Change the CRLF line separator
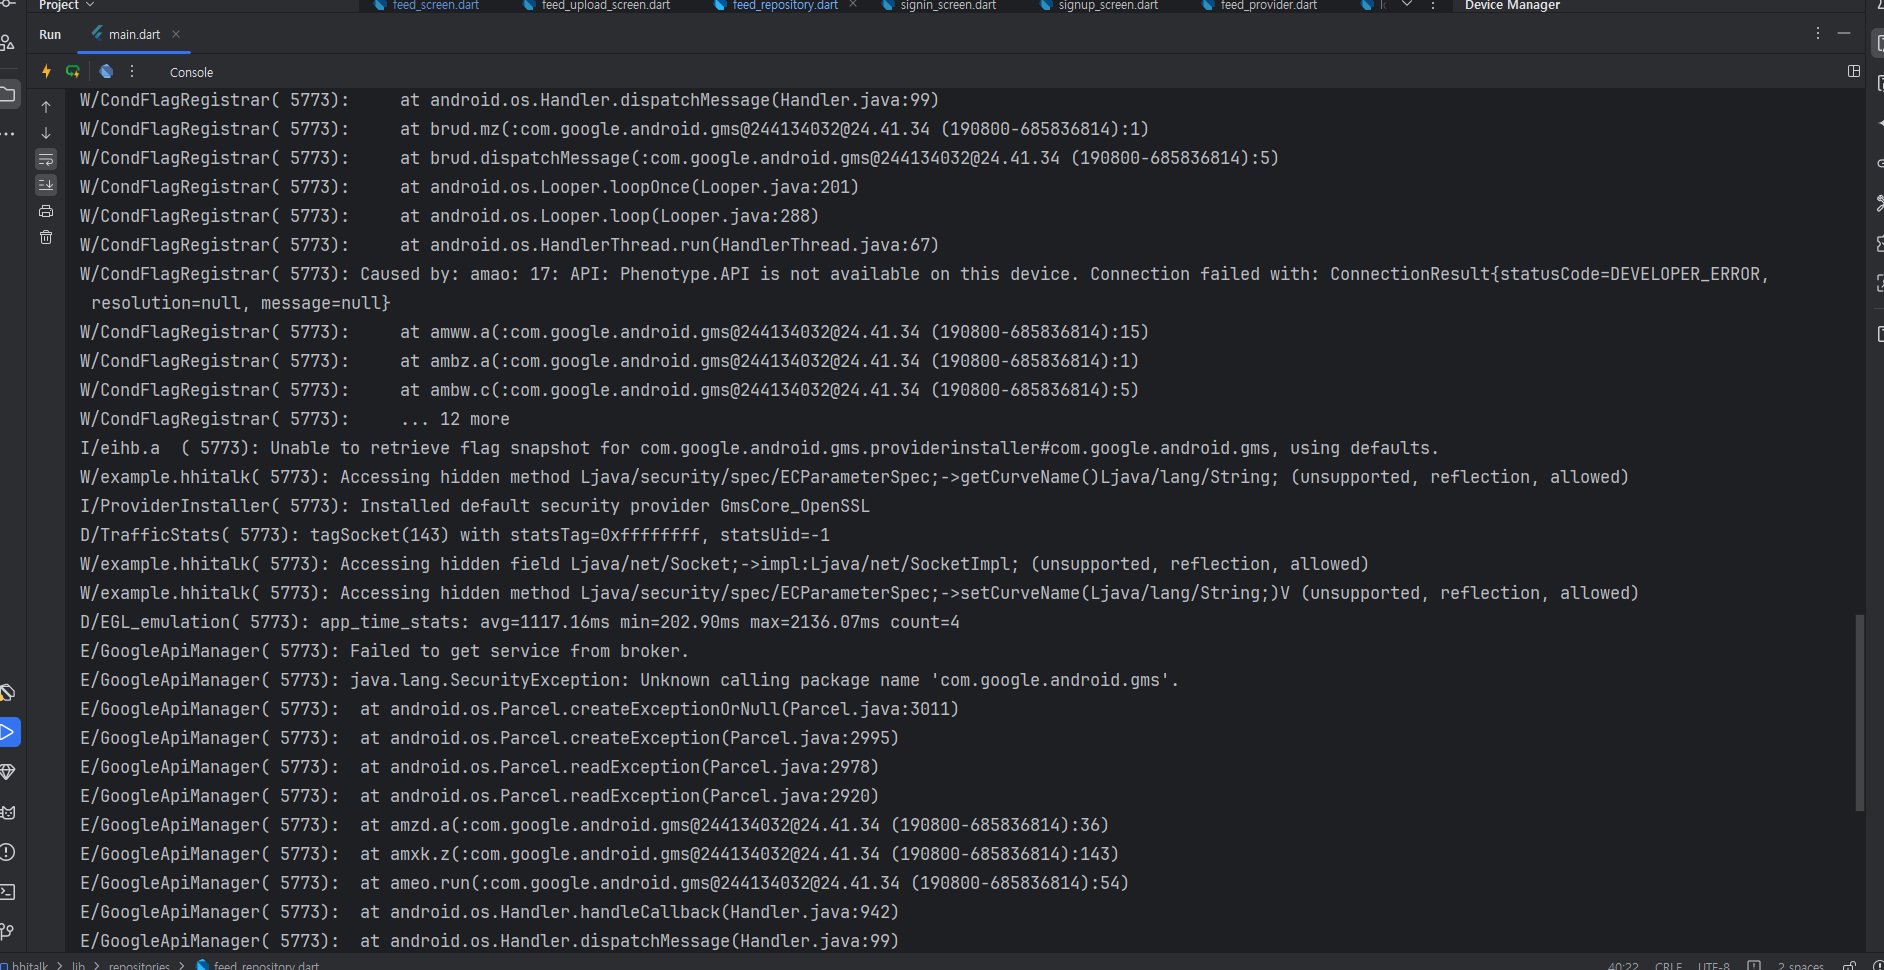Screen dimensions: 1884x970 pyautogui.click(x=1668, y=965)
